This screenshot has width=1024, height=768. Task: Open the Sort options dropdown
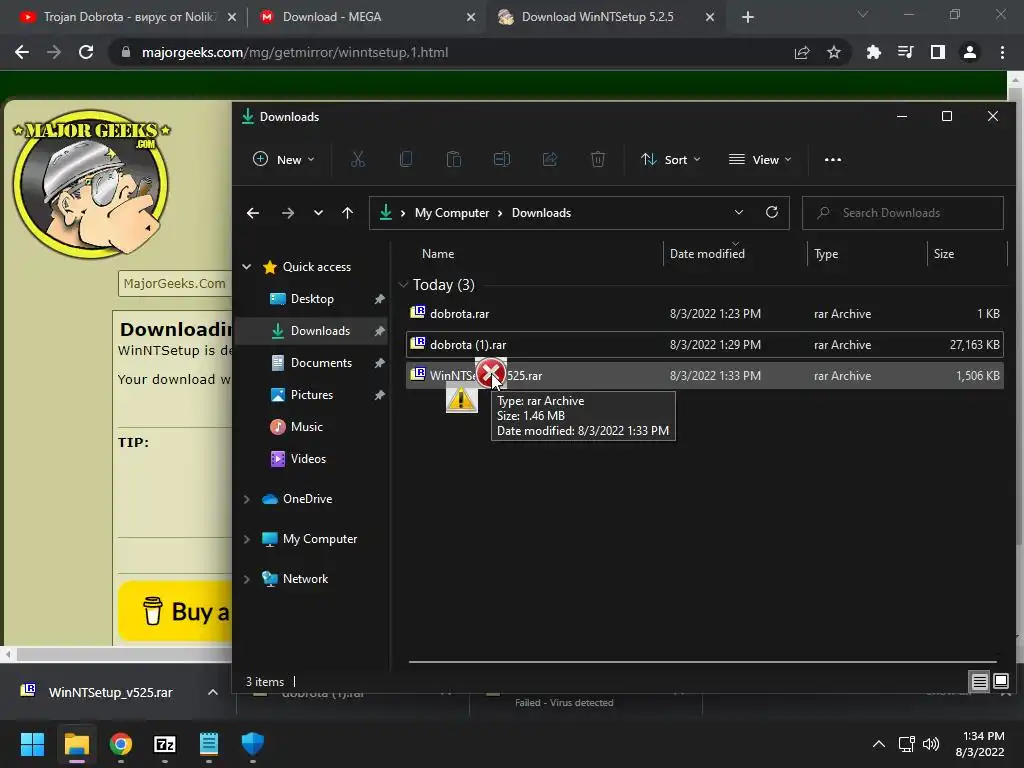click(671, 159)
